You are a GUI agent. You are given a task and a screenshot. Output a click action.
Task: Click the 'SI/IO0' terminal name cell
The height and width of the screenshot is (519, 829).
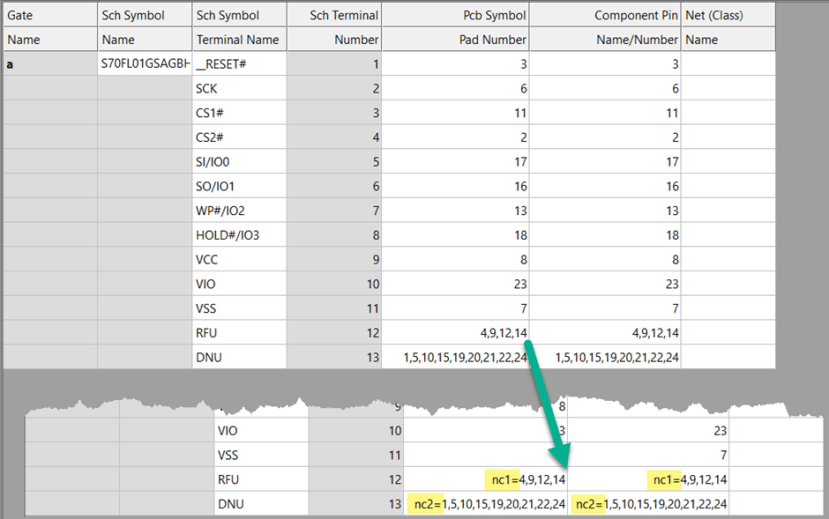[240, 162]
